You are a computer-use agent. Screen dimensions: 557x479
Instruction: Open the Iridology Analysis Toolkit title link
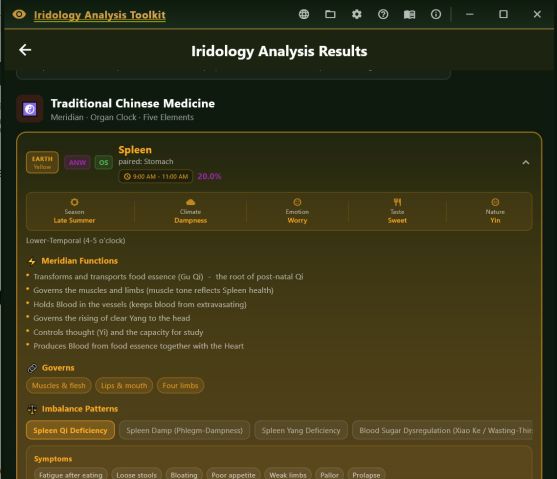[x=99, y=15]
